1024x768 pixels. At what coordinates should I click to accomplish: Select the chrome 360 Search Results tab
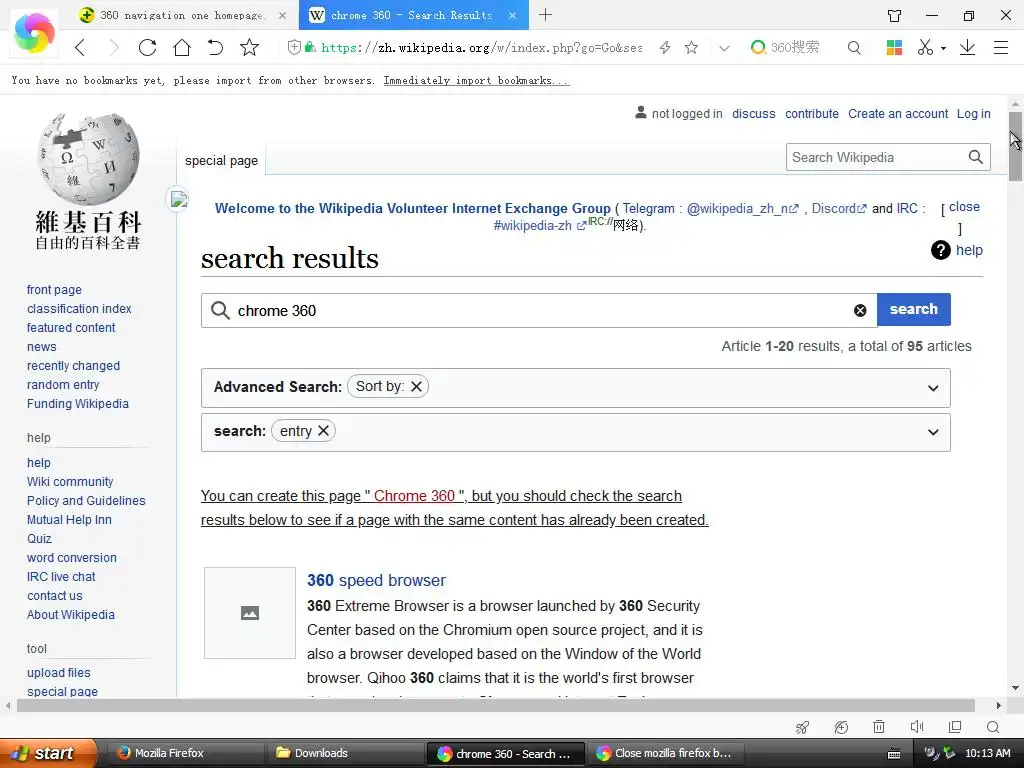413,15
